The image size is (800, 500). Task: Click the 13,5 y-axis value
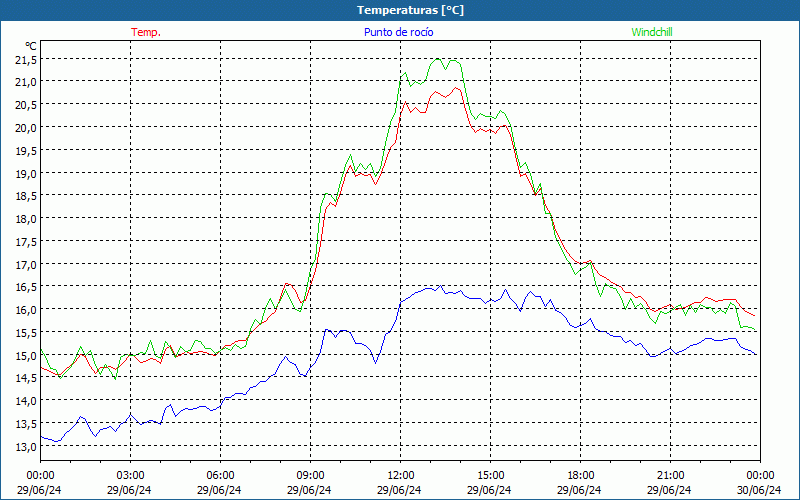(x=26, y=424)
